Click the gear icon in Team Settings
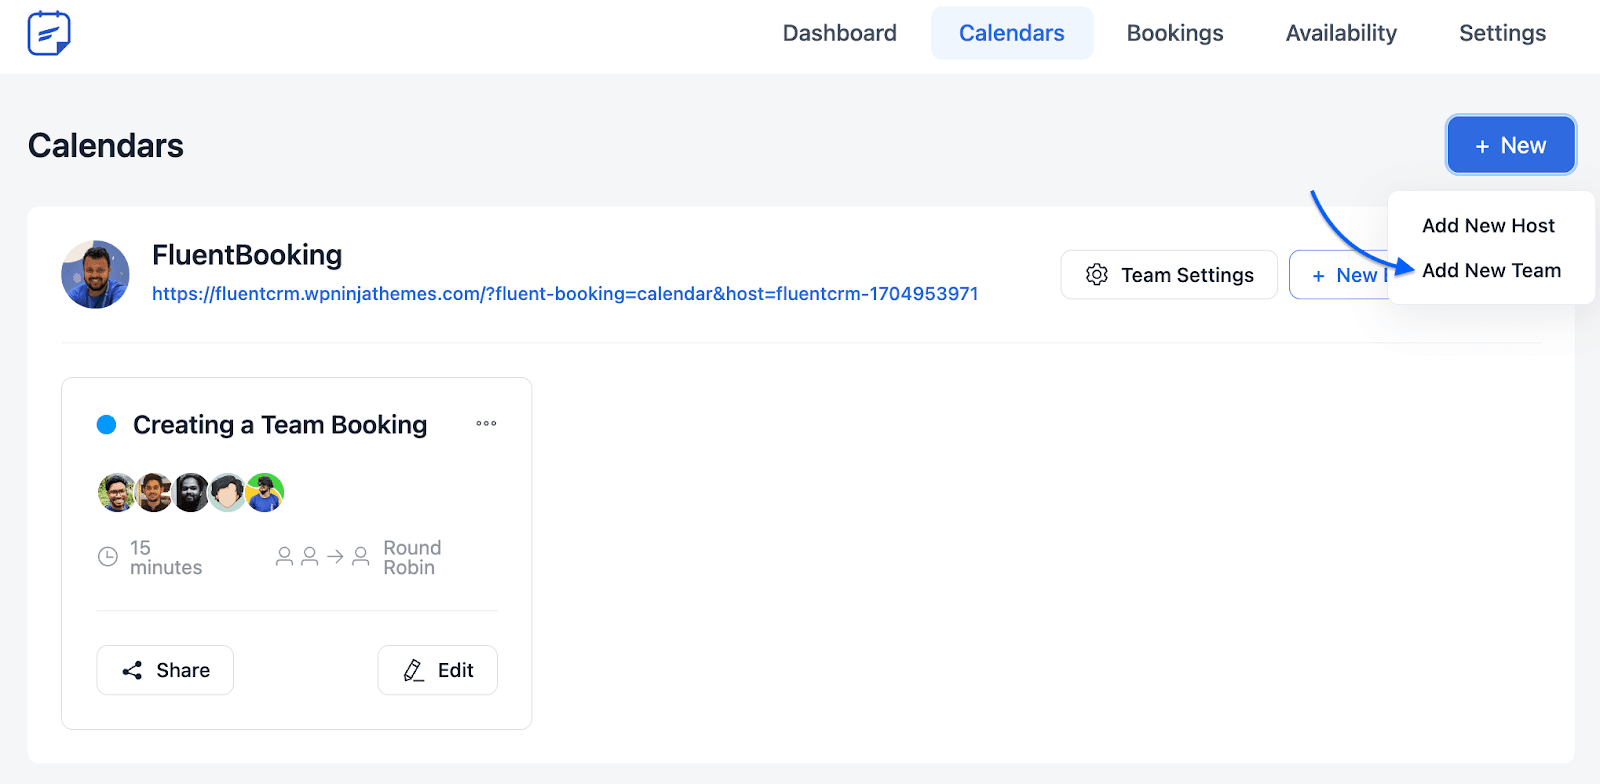 [1097, 275]
